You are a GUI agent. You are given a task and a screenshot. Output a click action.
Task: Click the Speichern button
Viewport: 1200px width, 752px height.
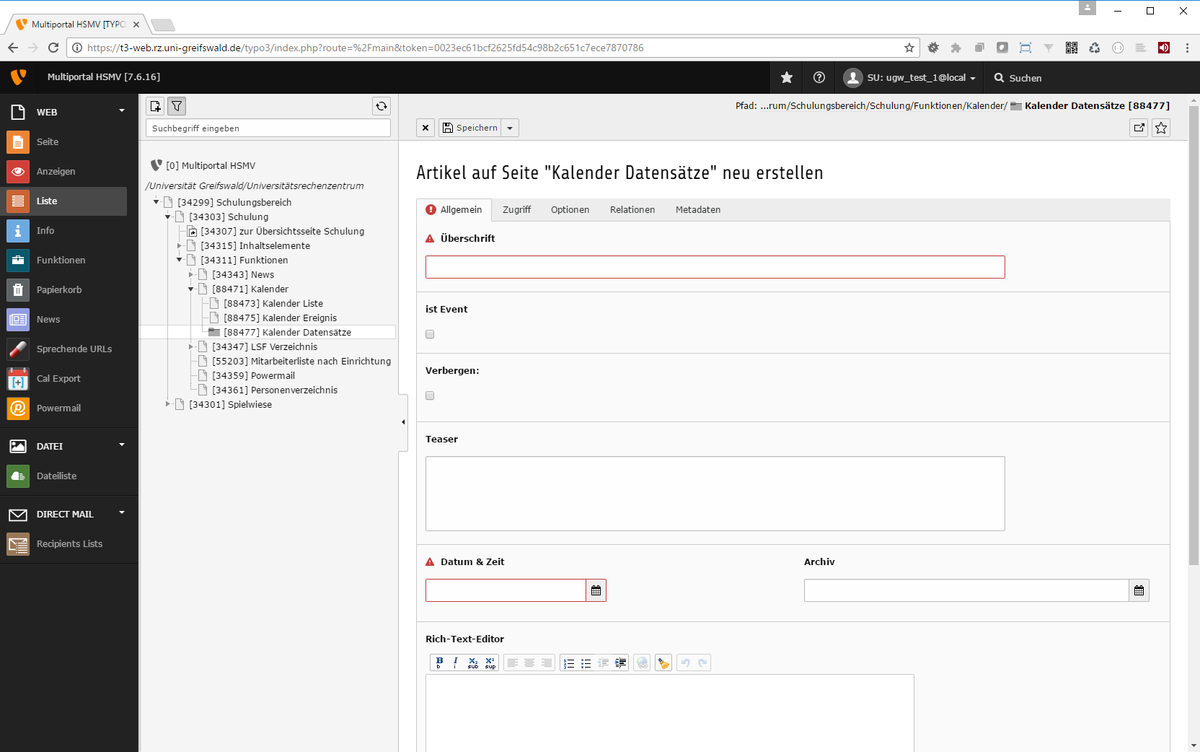[470, 128]
